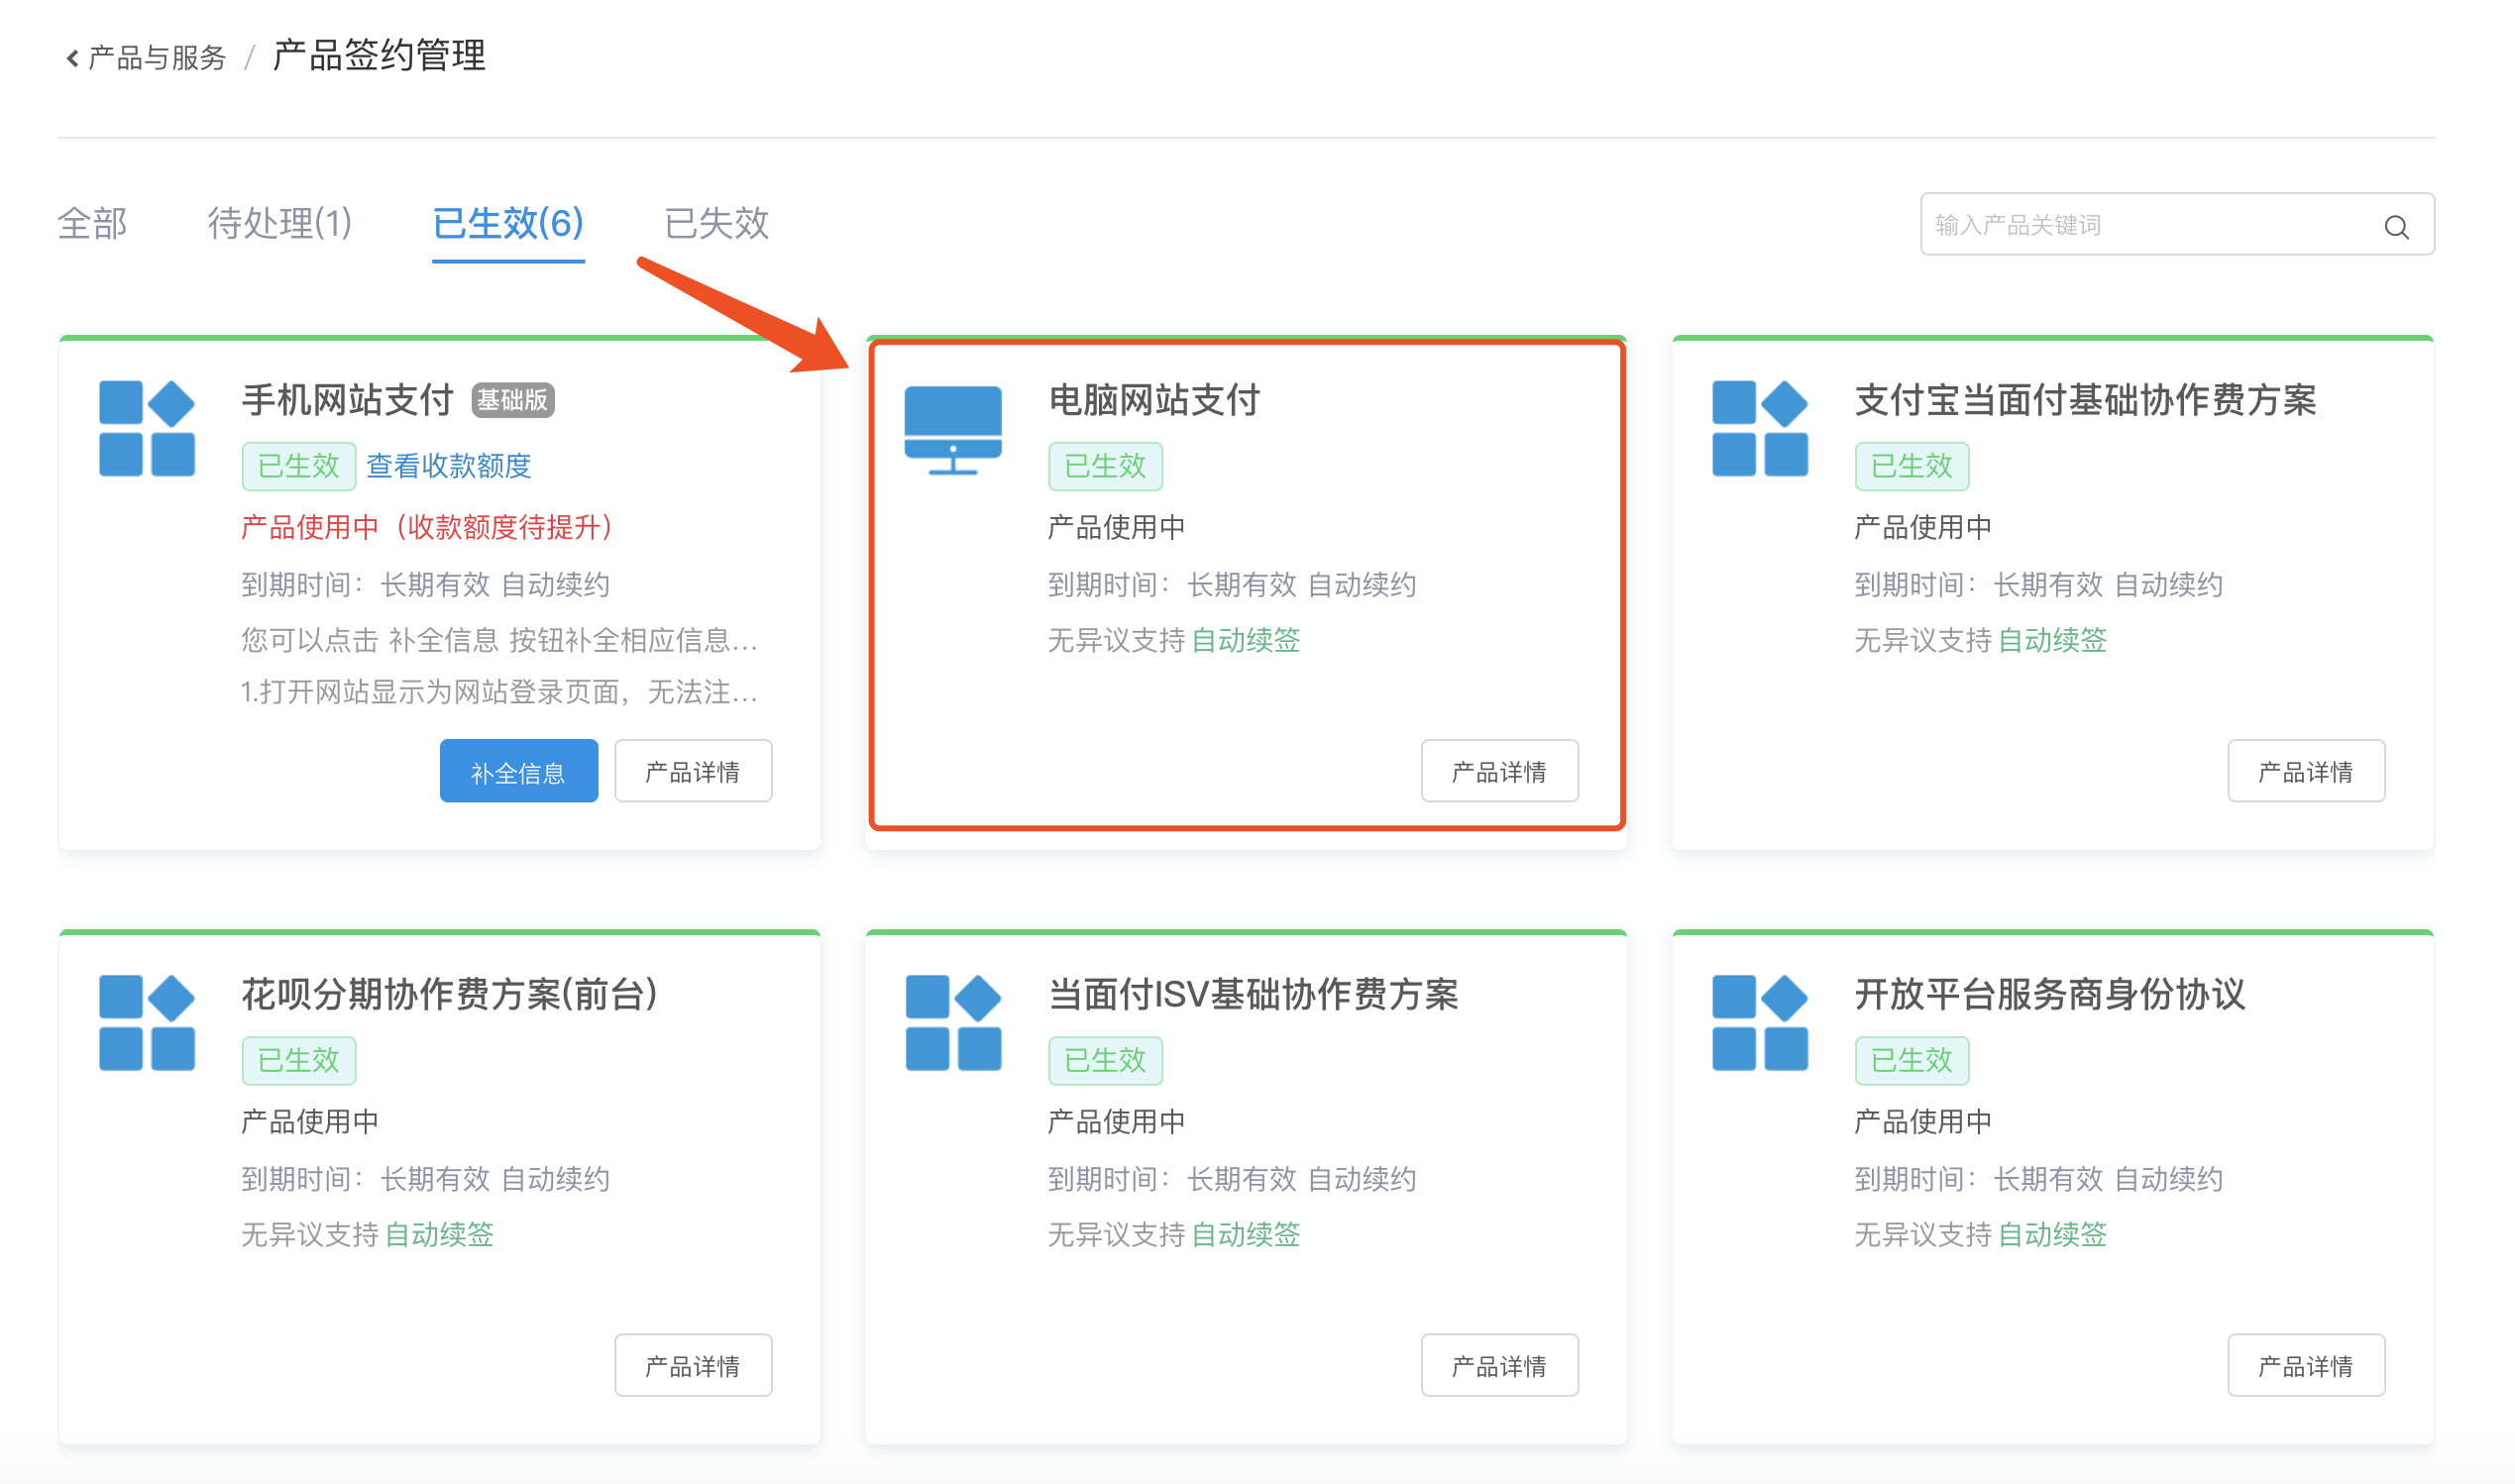
Task: Focus the 输入产品关键词 search field
Action: [2150, 225]
